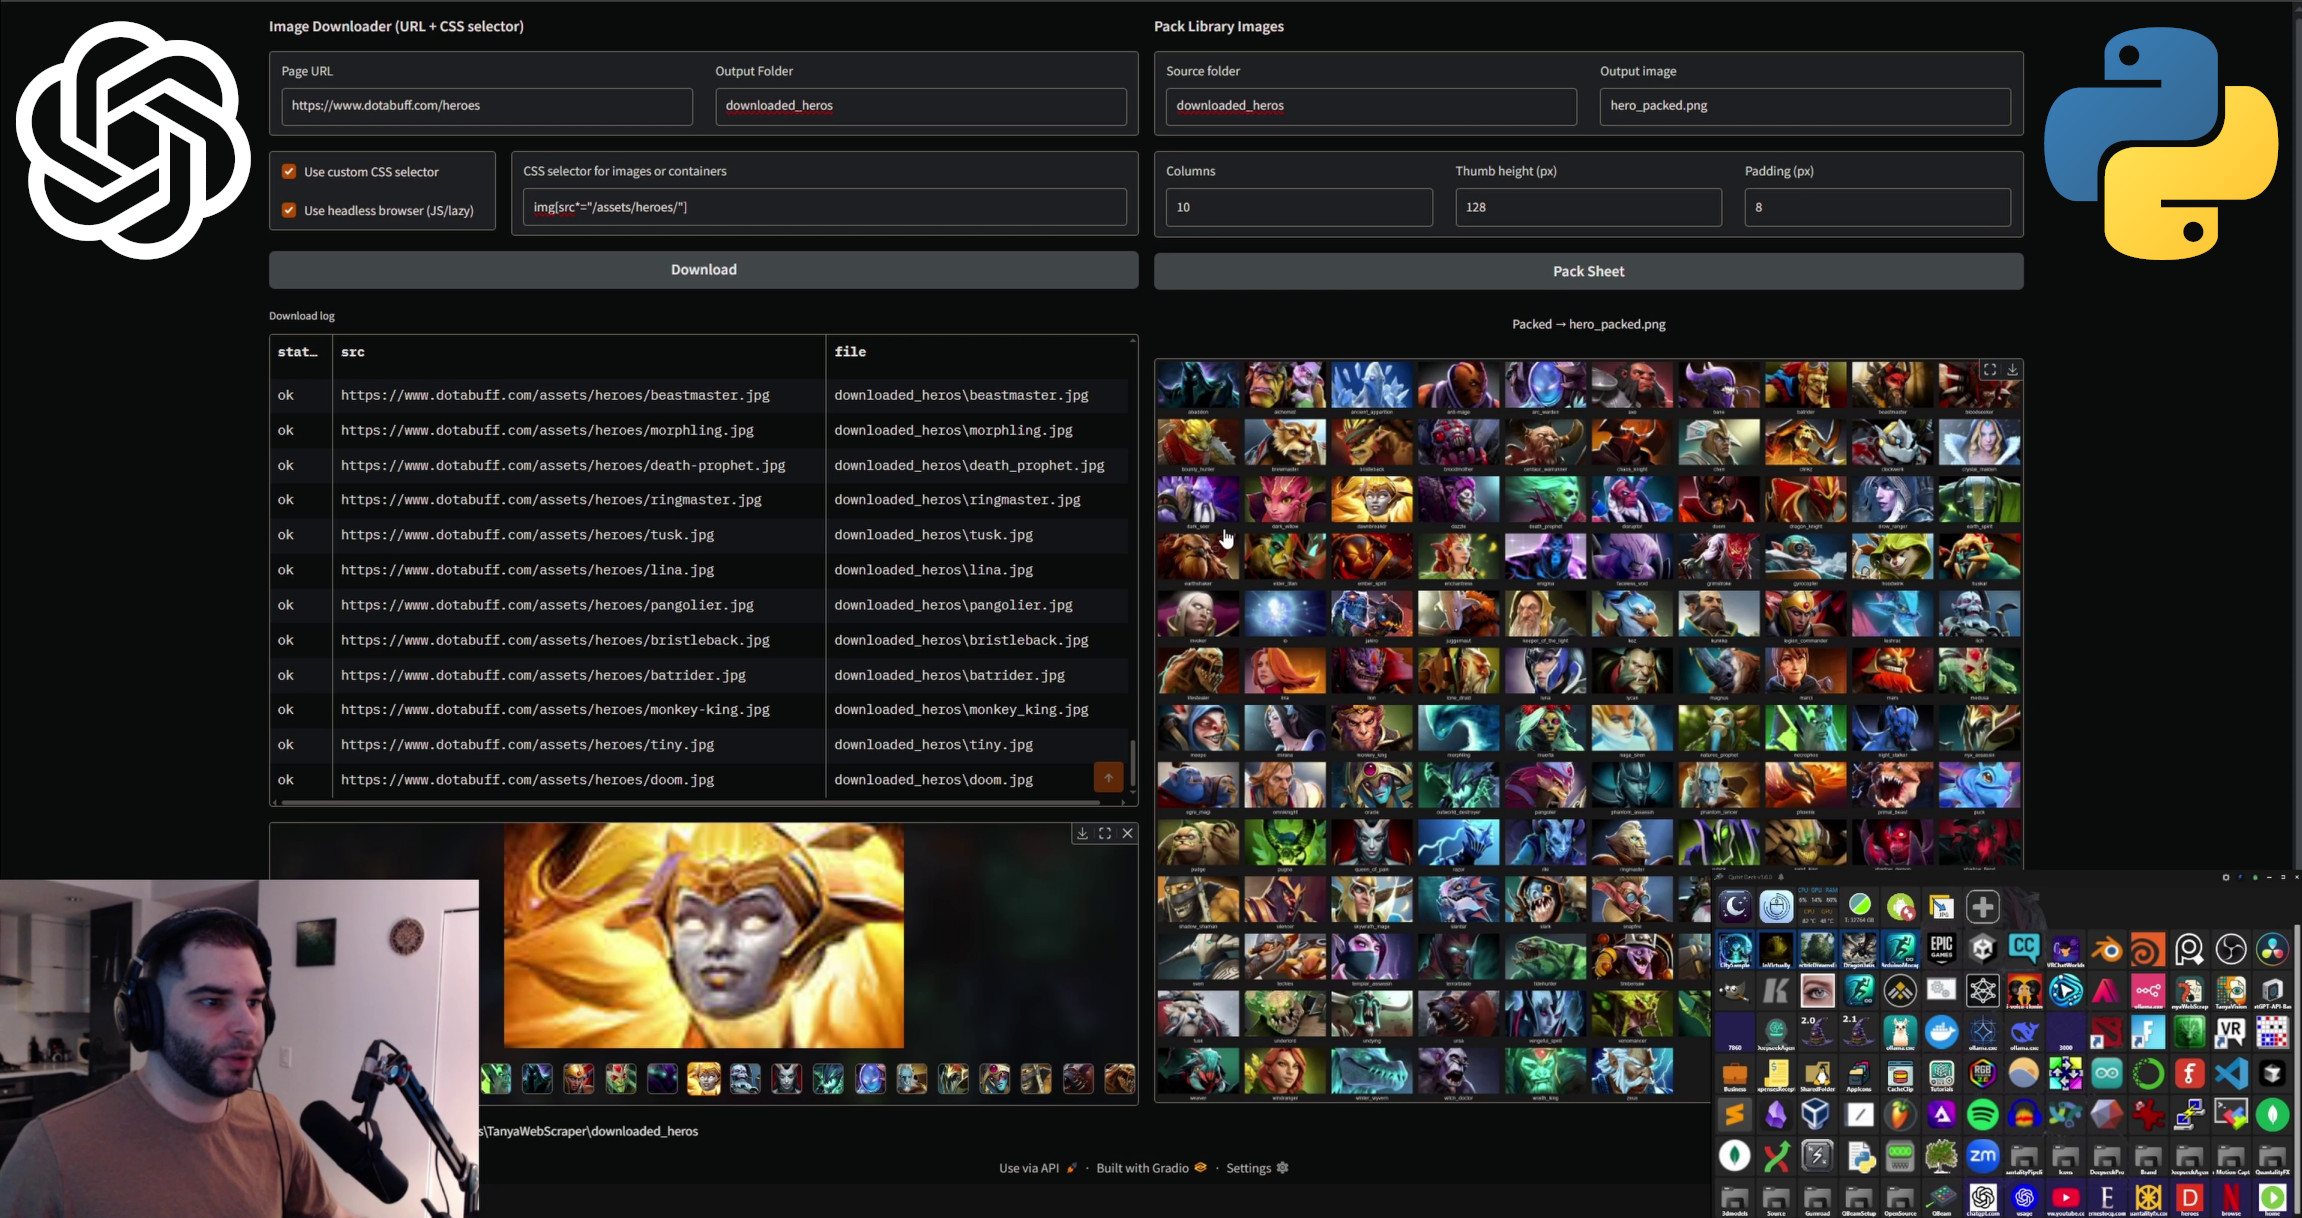Launch Sublime Text from the launcher
The image size is (2302, 1218).
tap(1735, 1114)
